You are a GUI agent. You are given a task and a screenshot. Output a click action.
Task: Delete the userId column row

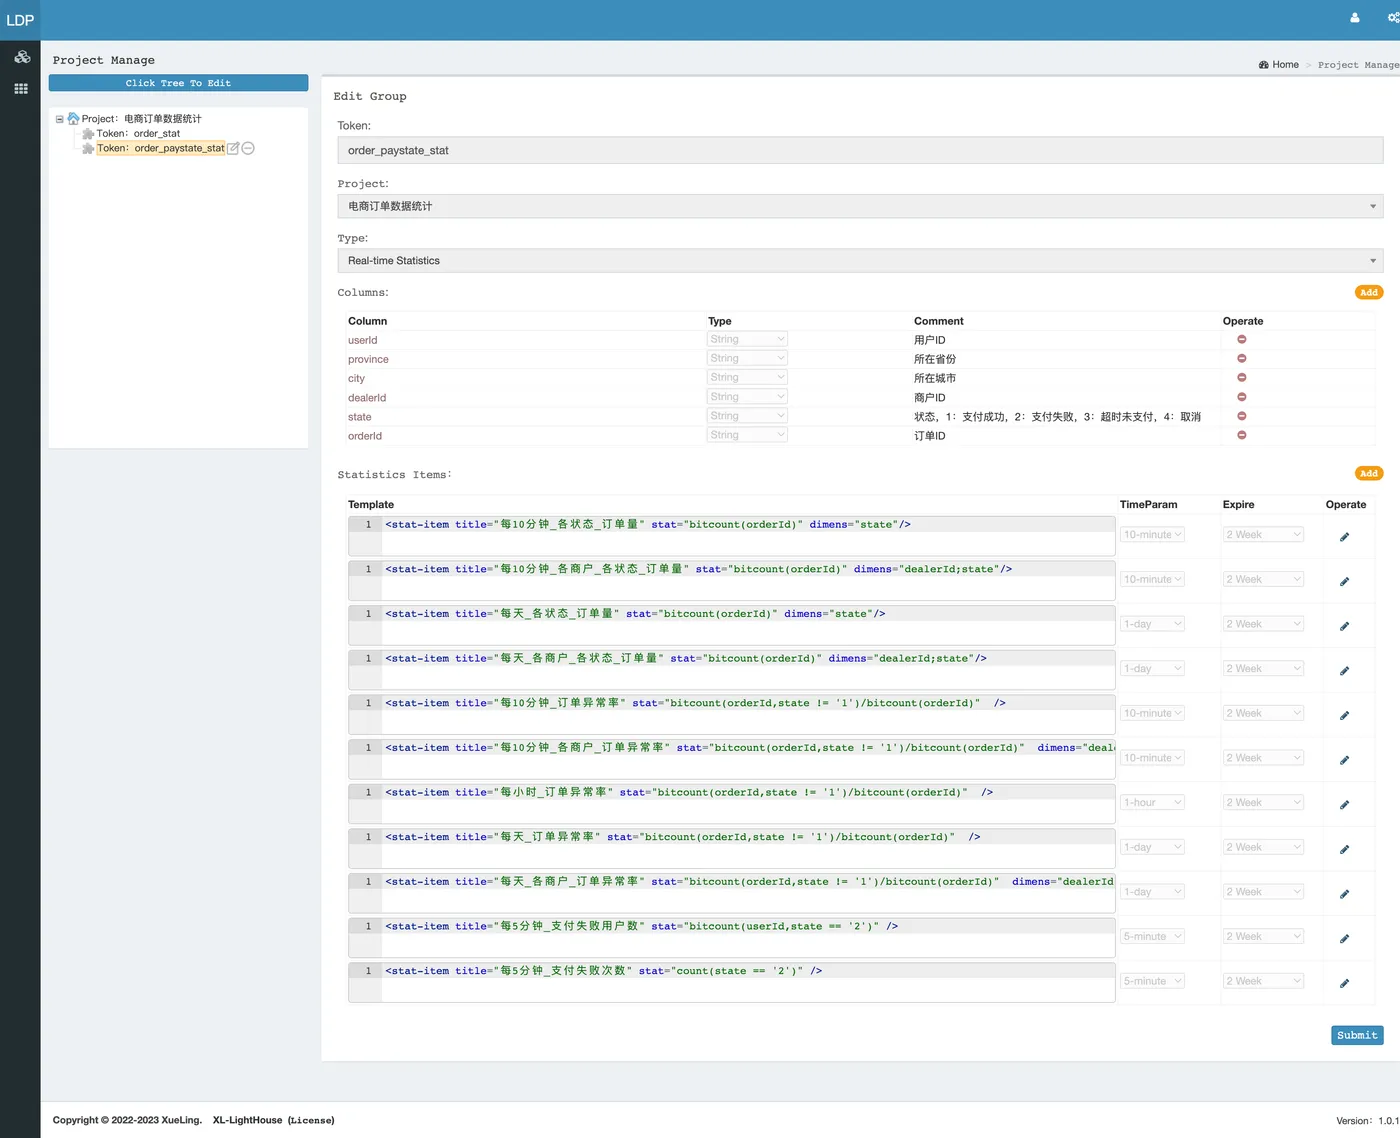[1242, 339]
